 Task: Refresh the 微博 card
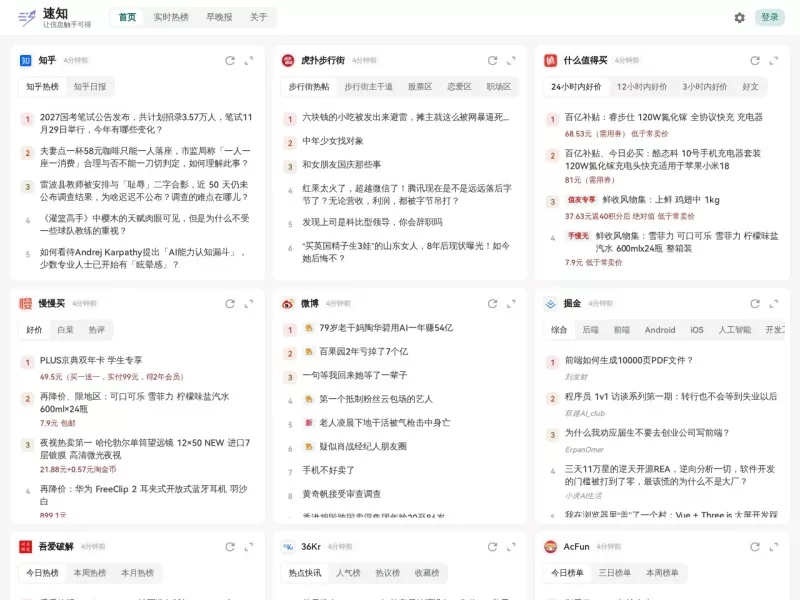(492, 304)
